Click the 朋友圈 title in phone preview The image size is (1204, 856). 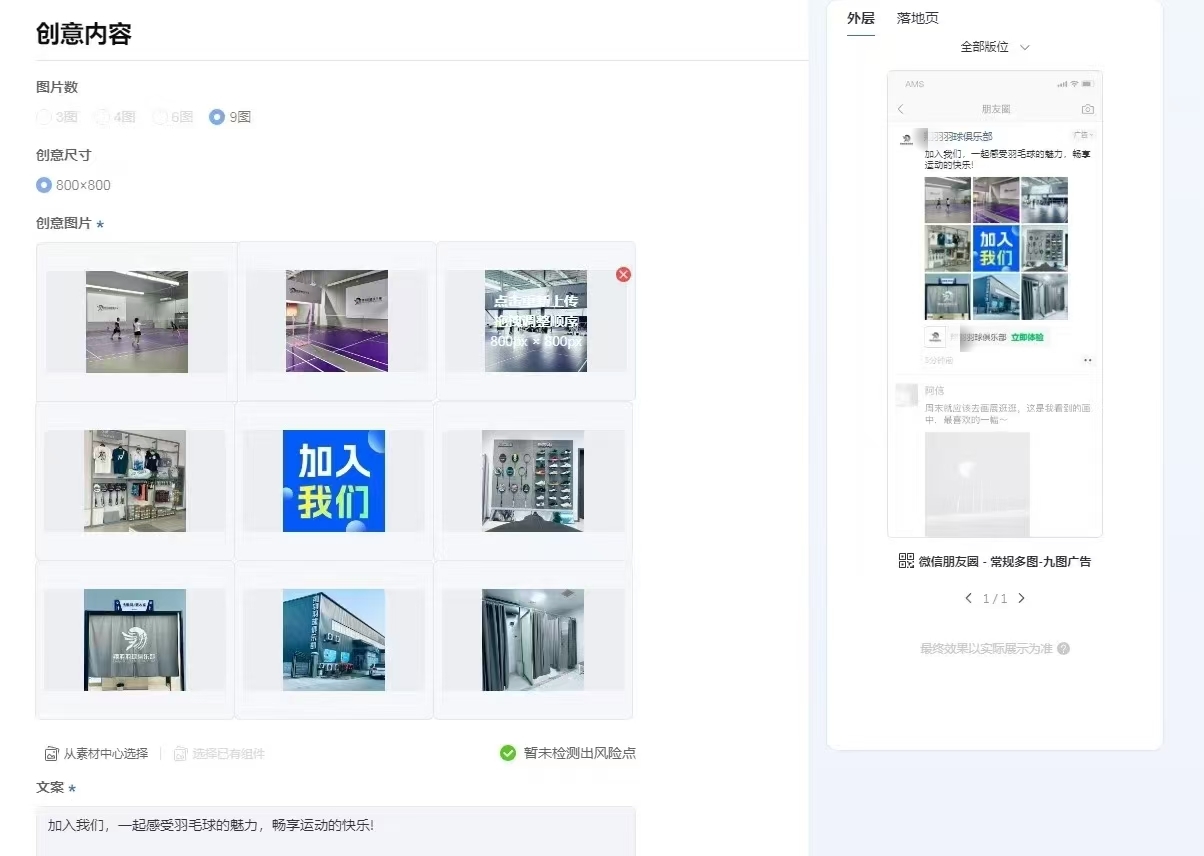(x=995, y=109)
